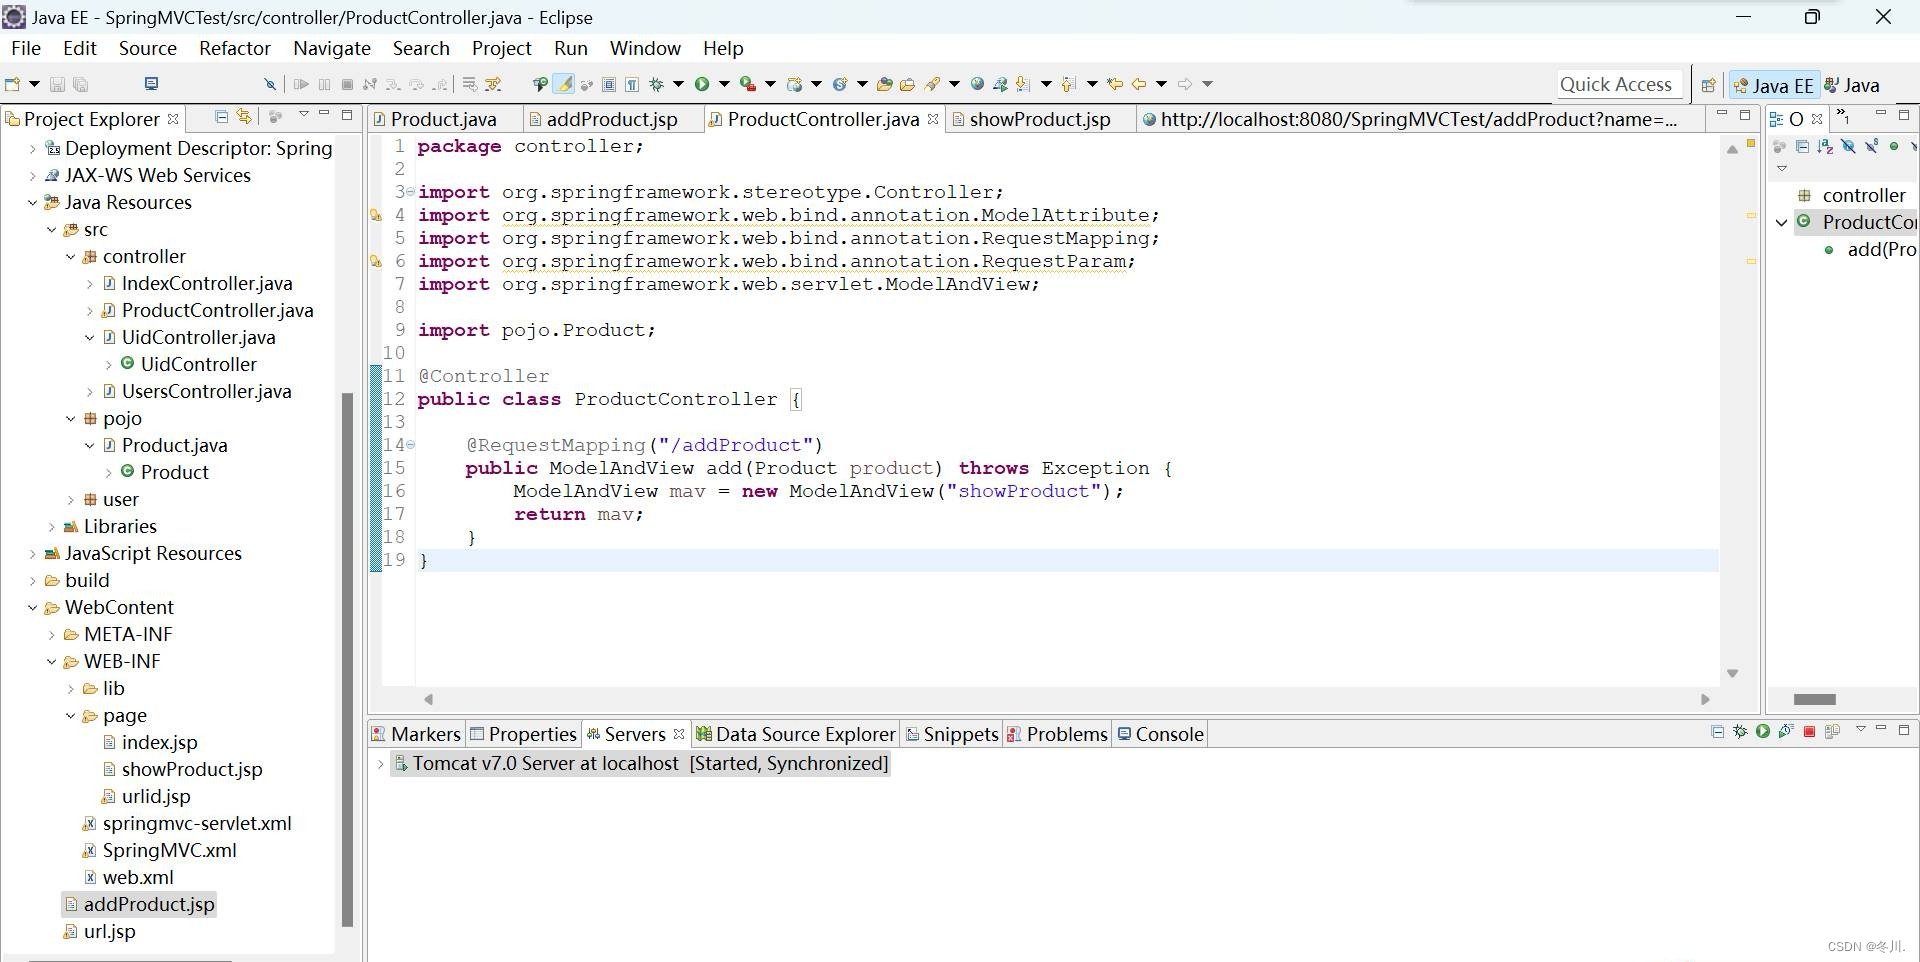Select springmvc-servlet.xml file
This screenshot has width=1920, height=962.
click(197, 823)
